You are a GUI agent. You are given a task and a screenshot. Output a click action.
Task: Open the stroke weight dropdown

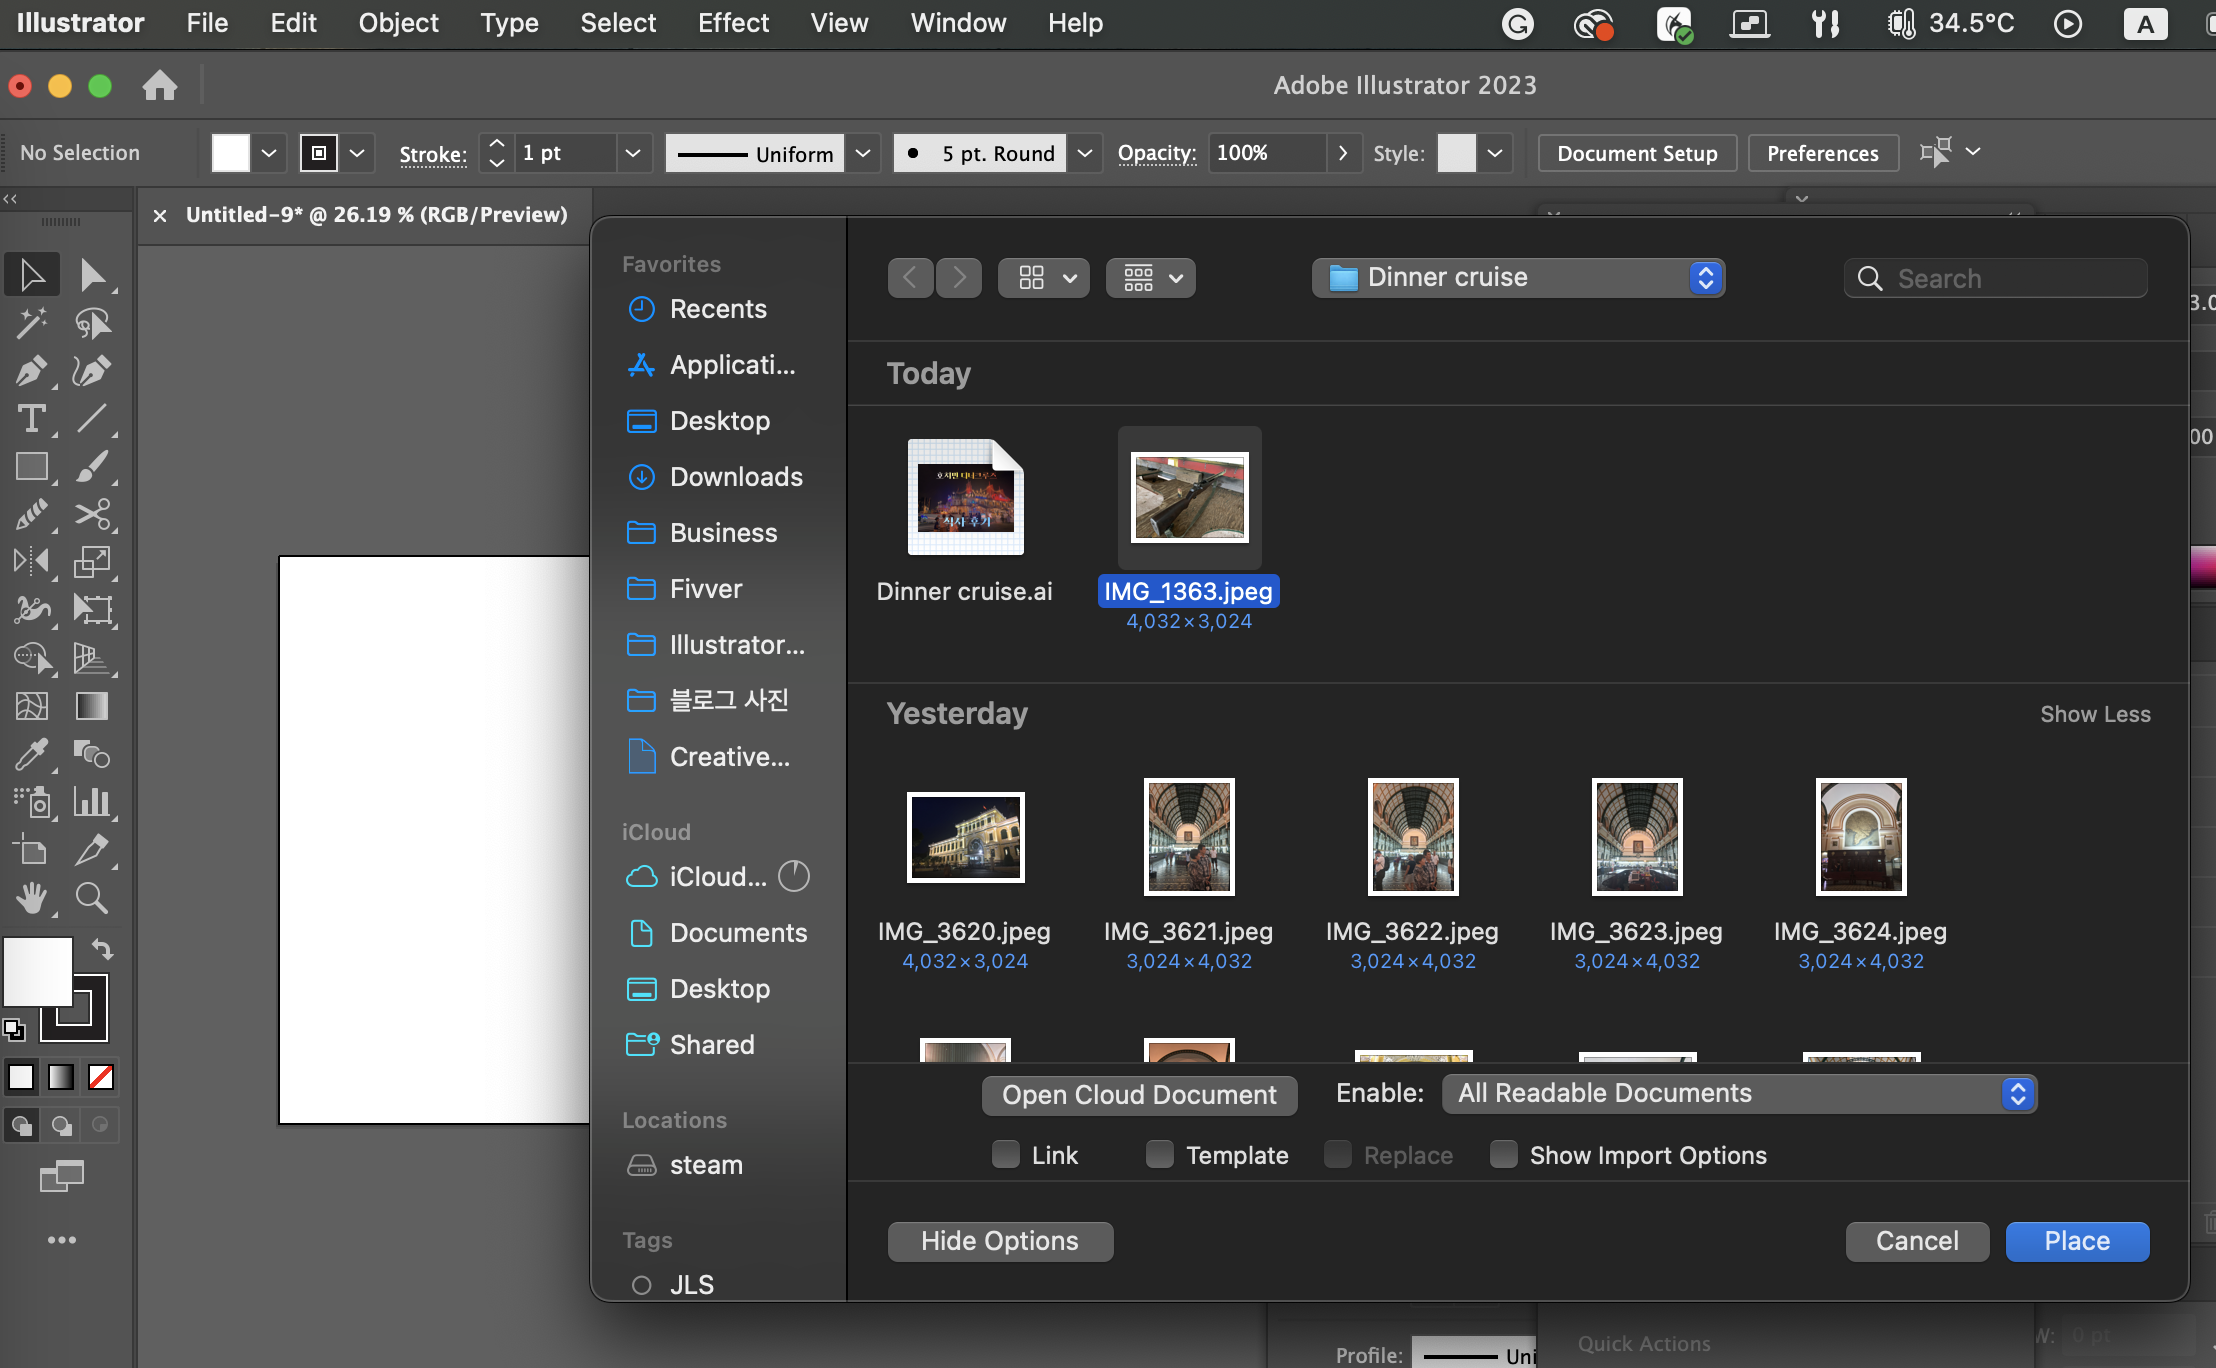pyautogui.click(x=632, y=153)
